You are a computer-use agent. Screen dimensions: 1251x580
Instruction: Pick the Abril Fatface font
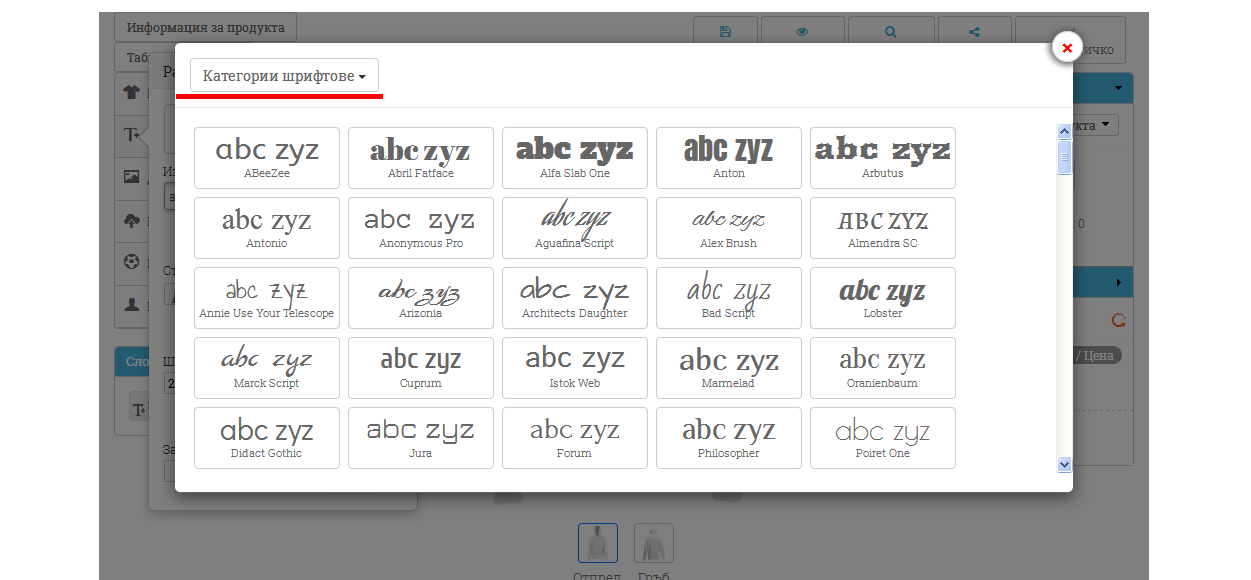420,158
